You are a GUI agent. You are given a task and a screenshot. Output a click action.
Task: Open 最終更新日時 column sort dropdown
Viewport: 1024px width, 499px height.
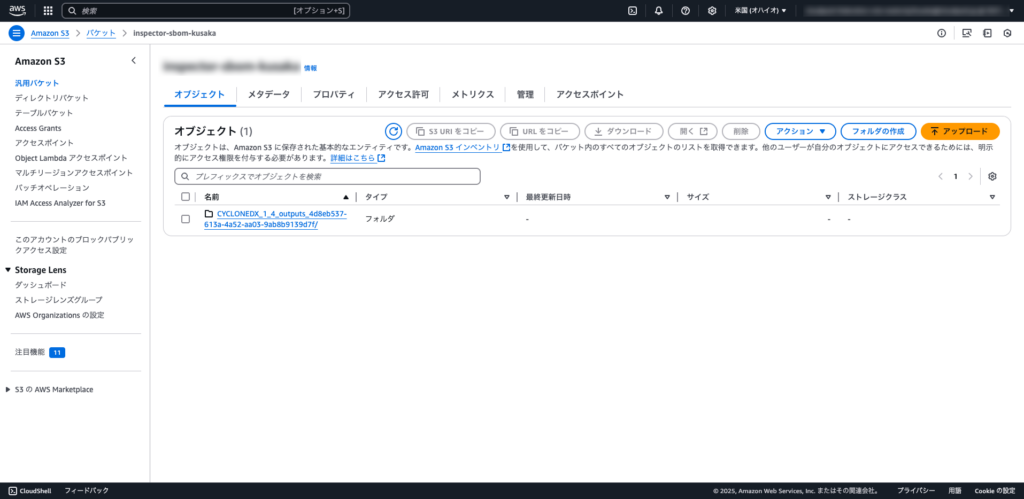(667, 197)
